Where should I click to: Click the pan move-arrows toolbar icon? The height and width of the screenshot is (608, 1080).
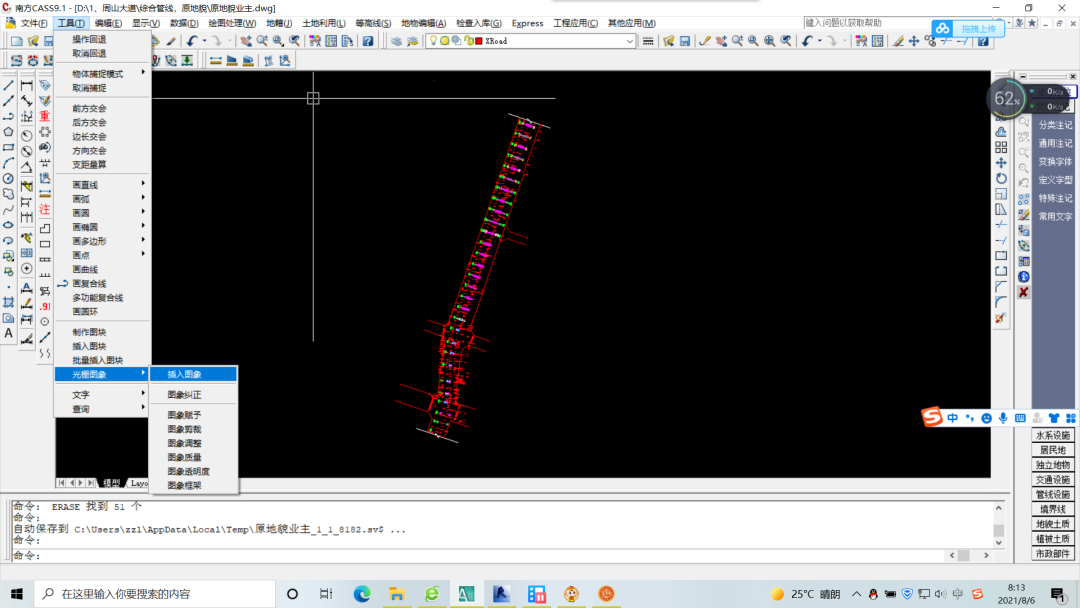(x=913, y=41)
